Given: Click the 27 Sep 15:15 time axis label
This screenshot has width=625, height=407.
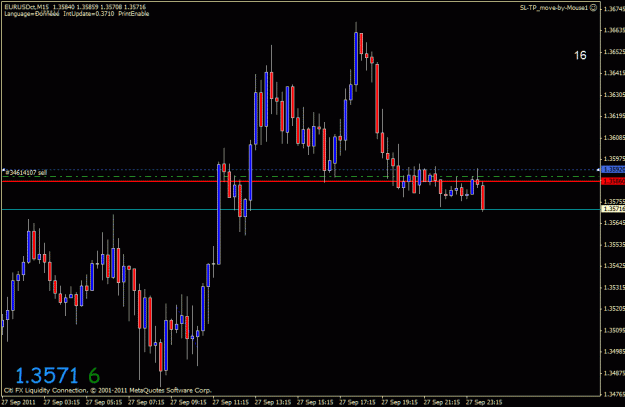Looking at the screenshot, I should click(315, 402).
